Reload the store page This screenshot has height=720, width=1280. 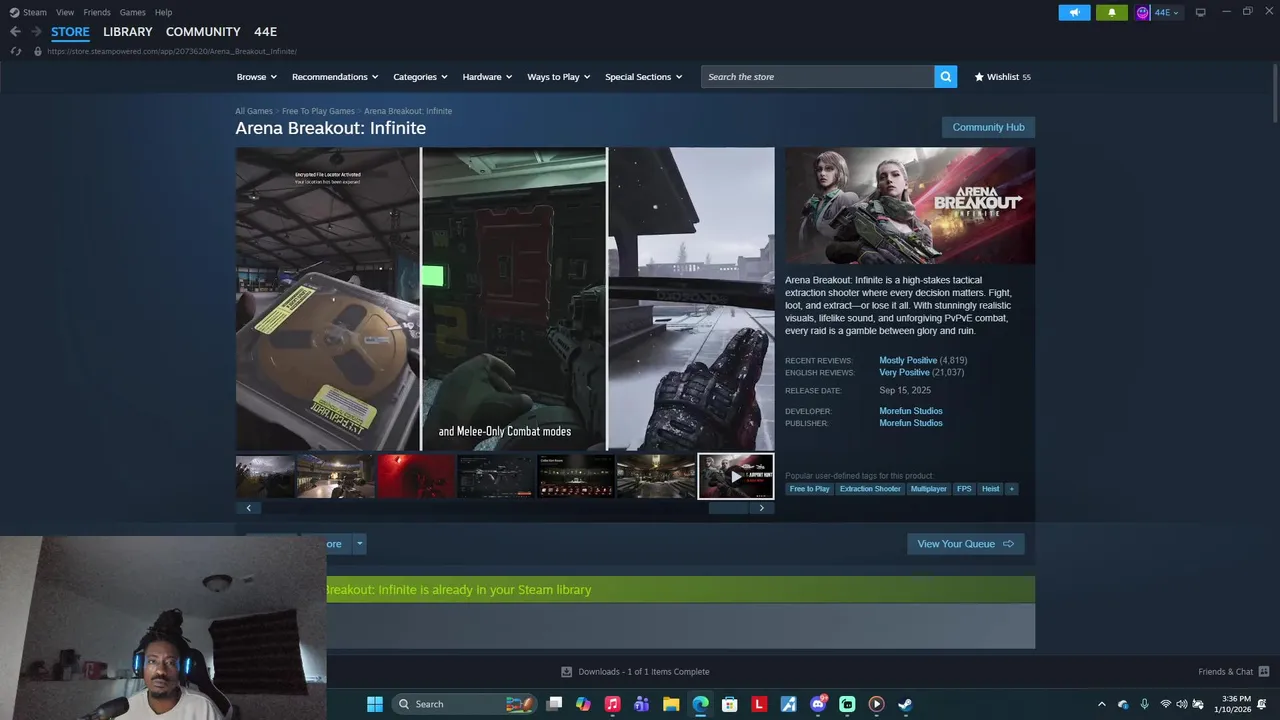tap(15, 51)
